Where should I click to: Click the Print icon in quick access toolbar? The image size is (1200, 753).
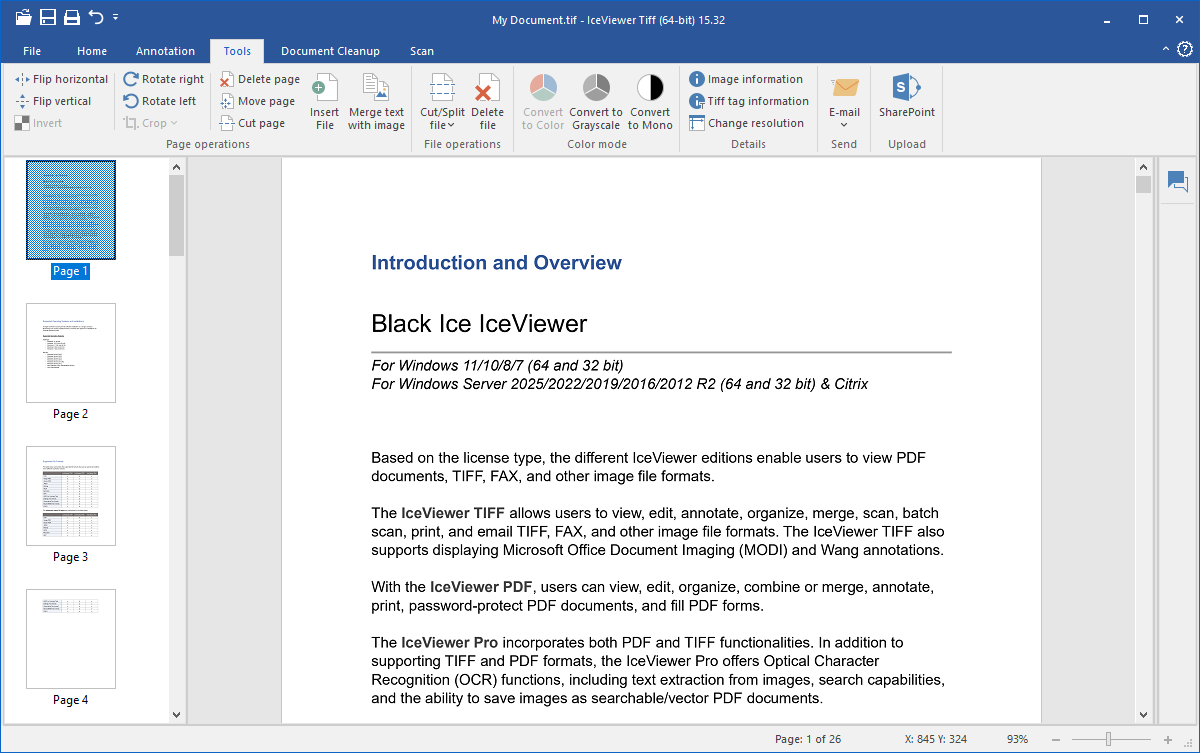click(72, 17)
